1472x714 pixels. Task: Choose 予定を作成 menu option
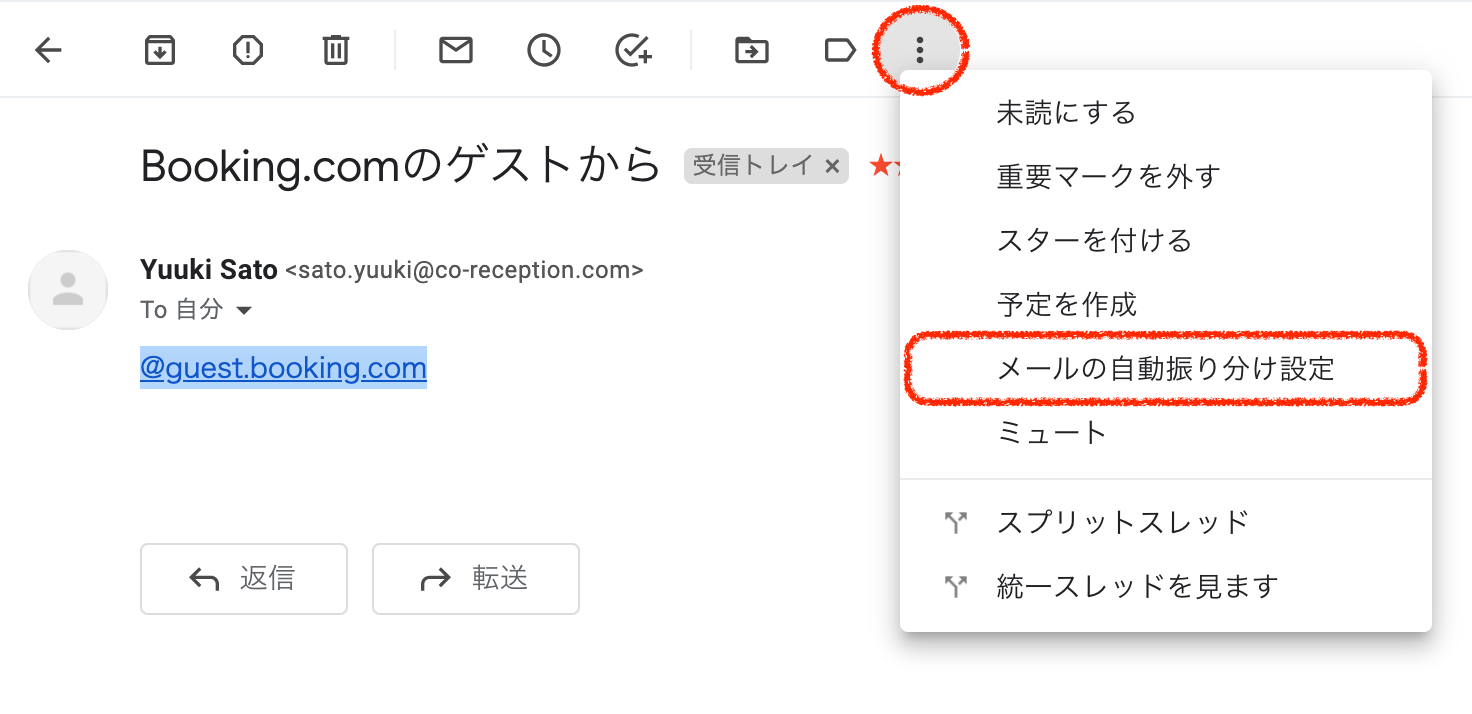coord(1066,305)
